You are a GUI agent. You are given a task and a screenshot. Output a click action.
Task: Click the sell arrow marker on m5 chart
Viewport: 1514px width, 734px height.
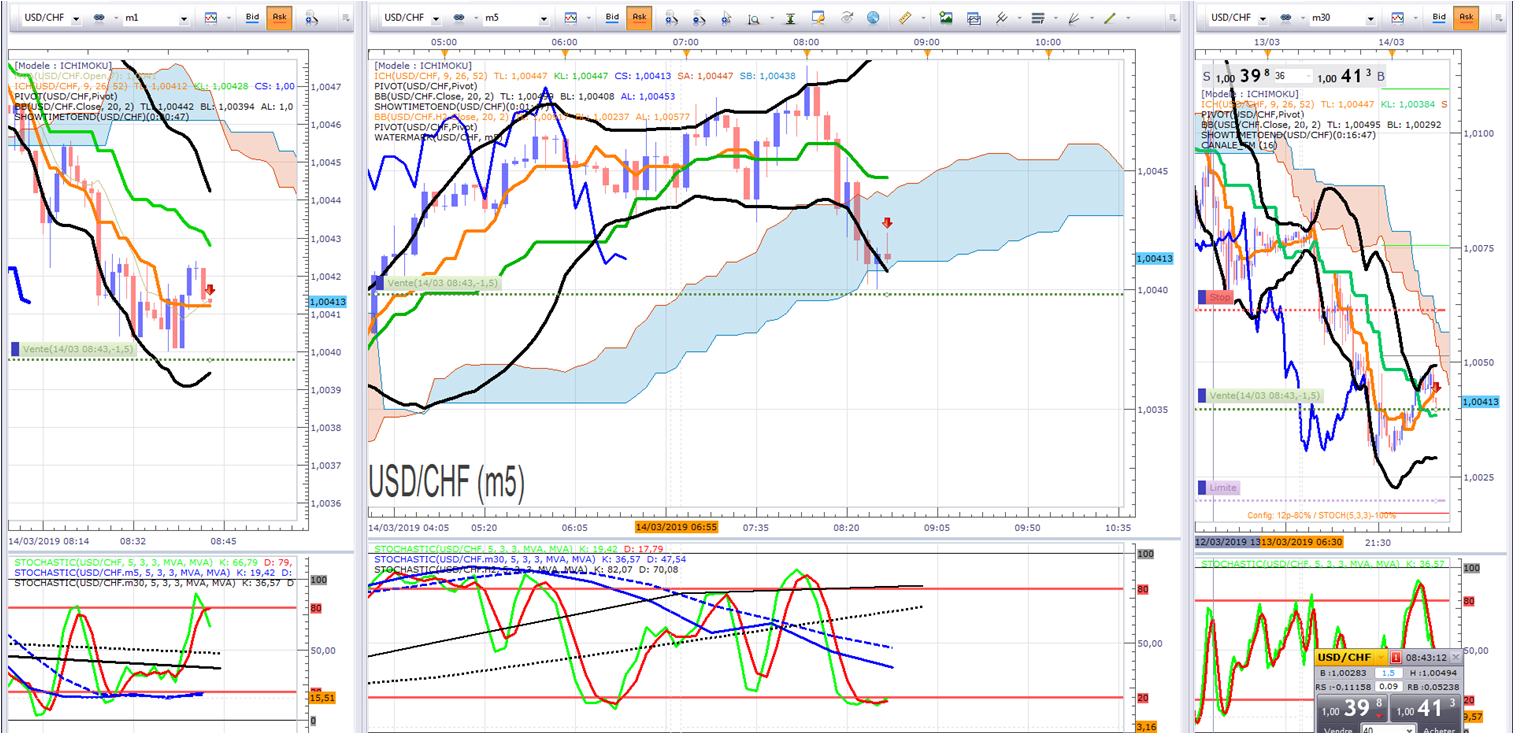[x=886, y=223]
